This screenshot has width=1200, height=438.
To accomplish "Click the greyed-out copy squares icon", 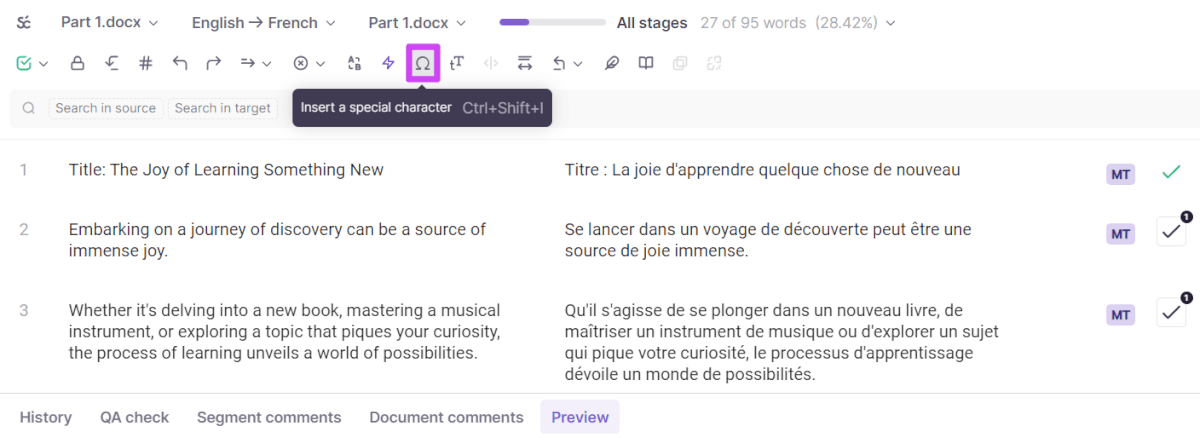I will (680, 63).
